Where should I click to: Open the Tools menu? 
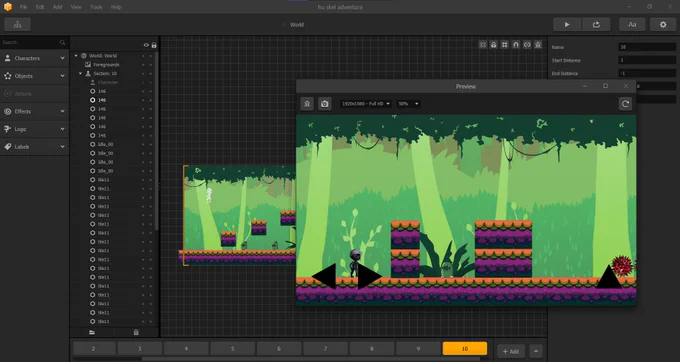coord(96,7)
